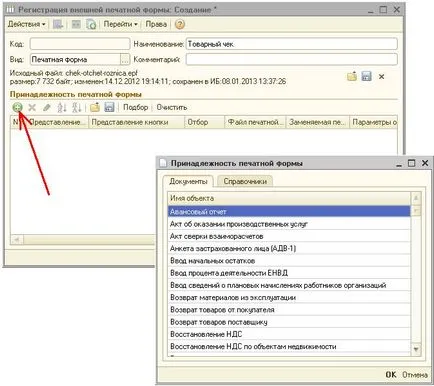Click into the Комментарий input field

tap(292, 59)
